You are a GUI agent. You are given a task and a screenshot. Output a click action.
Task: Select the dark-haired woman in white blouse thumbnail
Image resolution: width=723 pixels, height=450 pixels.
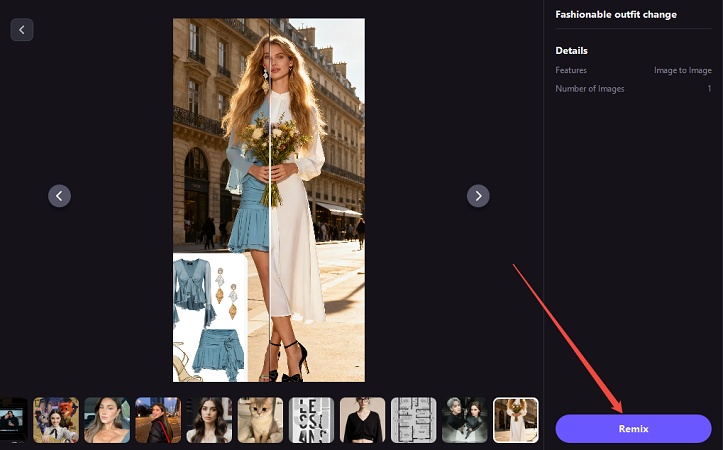(x=209, y=420)
